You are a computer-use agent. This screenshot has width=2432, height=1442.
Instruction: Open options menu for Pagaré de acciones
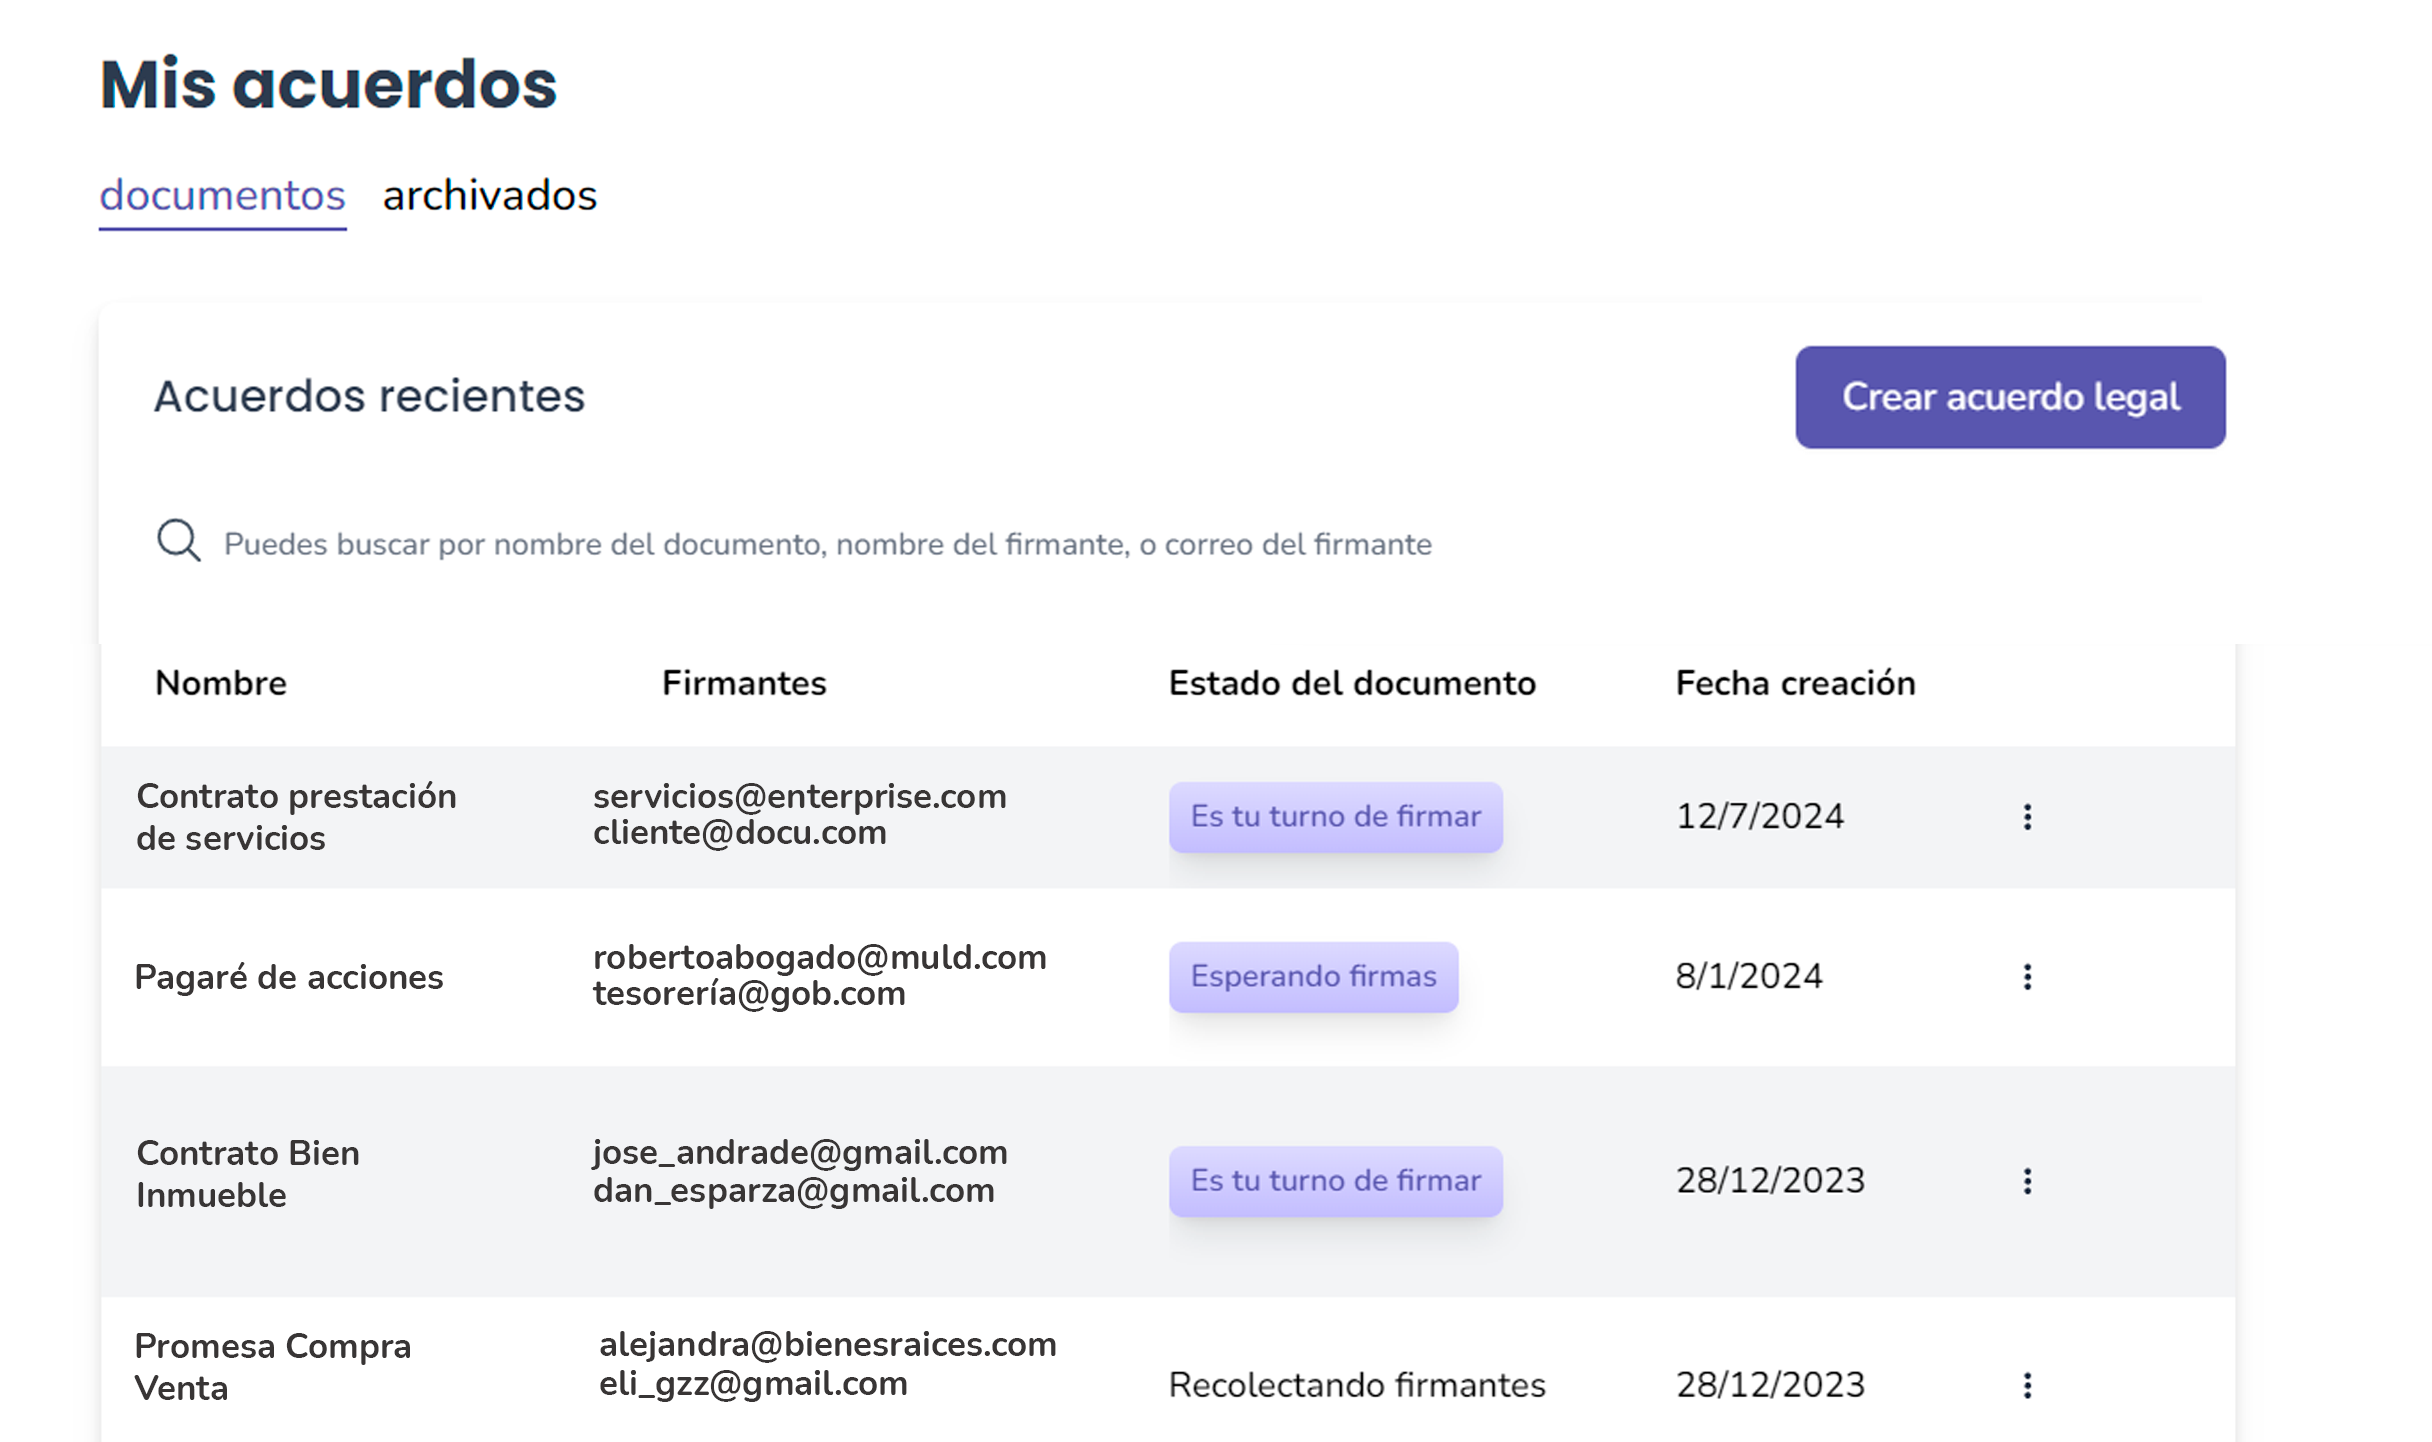click(x=2028, y=977)
